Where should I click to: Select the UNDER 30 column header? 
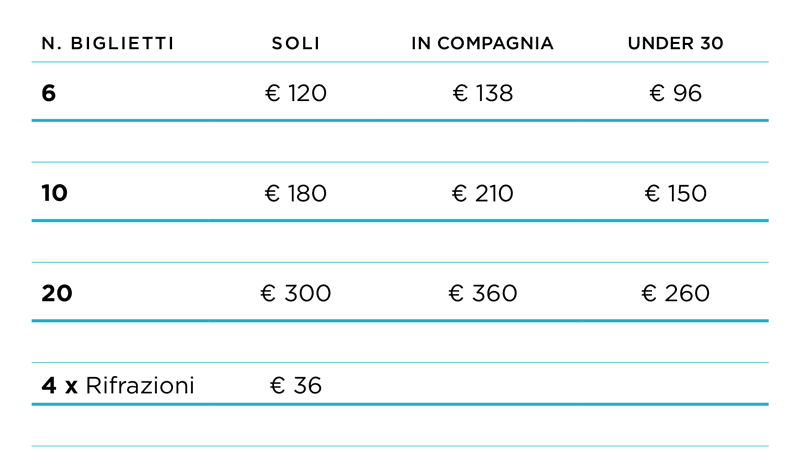675,44
